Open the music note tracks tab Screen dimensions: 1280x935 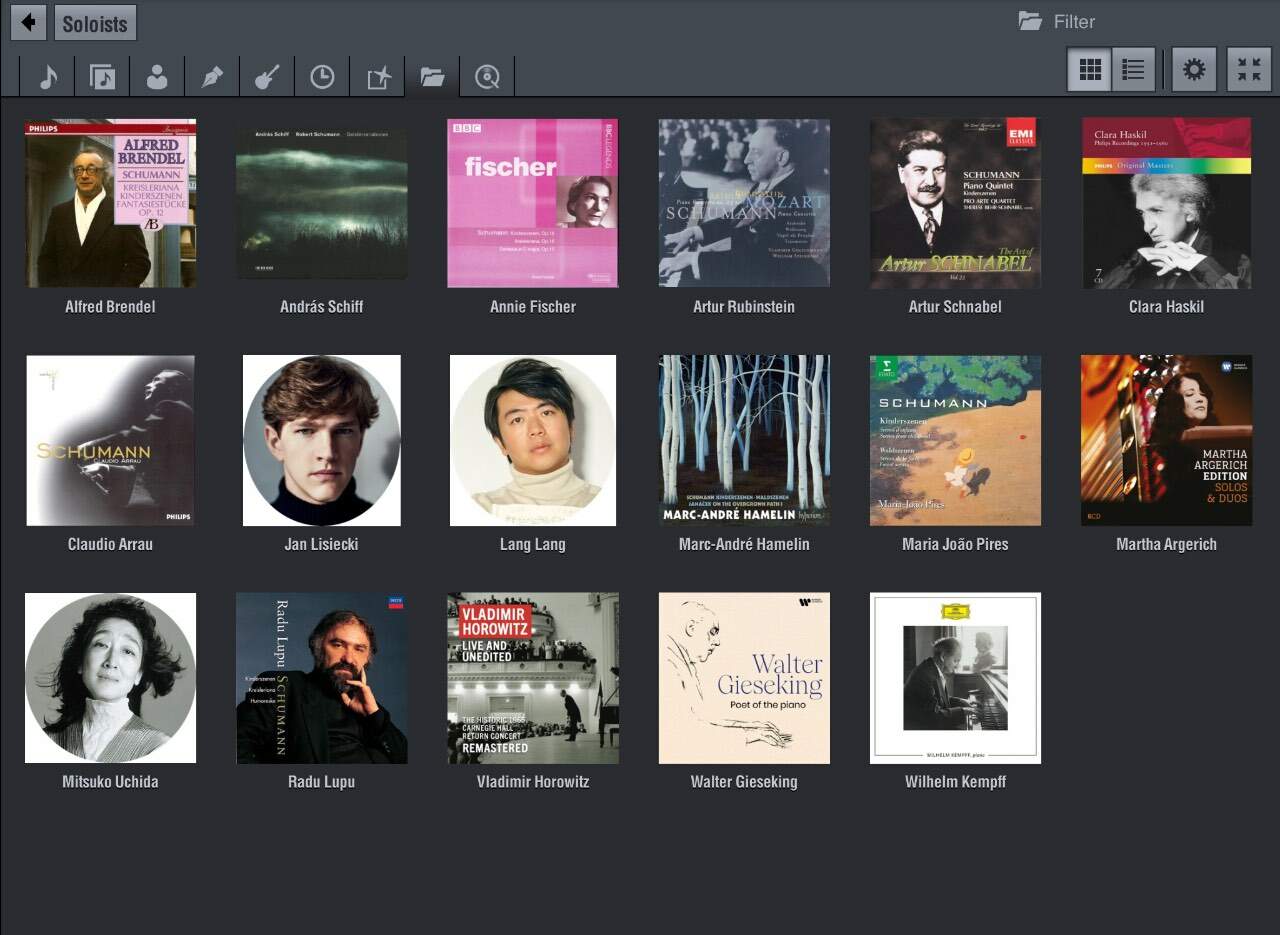coord(48,76)
